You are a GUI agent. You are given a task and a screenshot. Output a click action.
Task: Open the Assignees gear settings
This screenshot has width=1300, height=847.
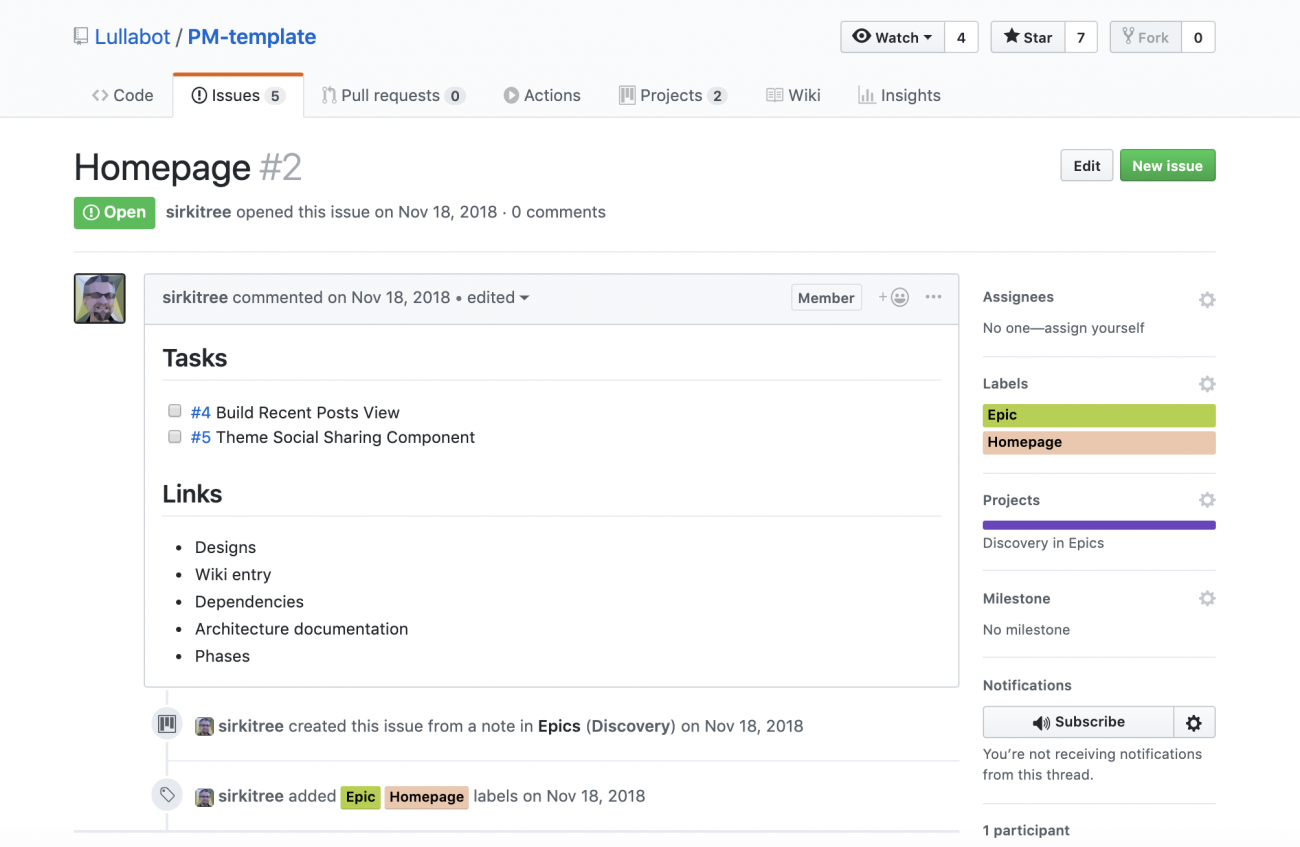pos(1207,299)
